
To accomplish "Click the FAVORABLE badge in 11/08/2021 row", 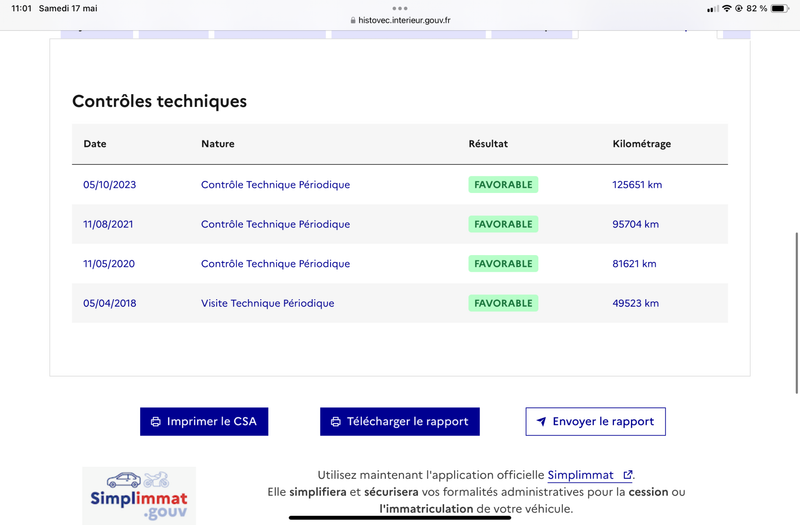I will pos(503,224).
